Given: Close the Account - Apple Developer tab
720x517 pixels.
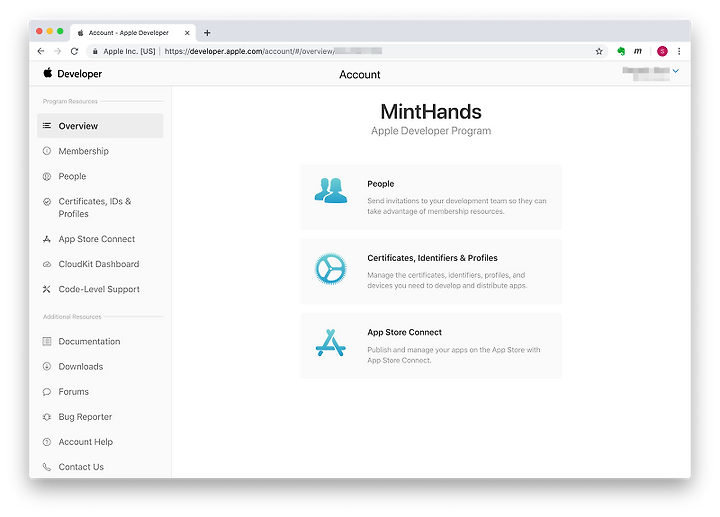Looking at the screenshot, I should click(x=187, y=33).
